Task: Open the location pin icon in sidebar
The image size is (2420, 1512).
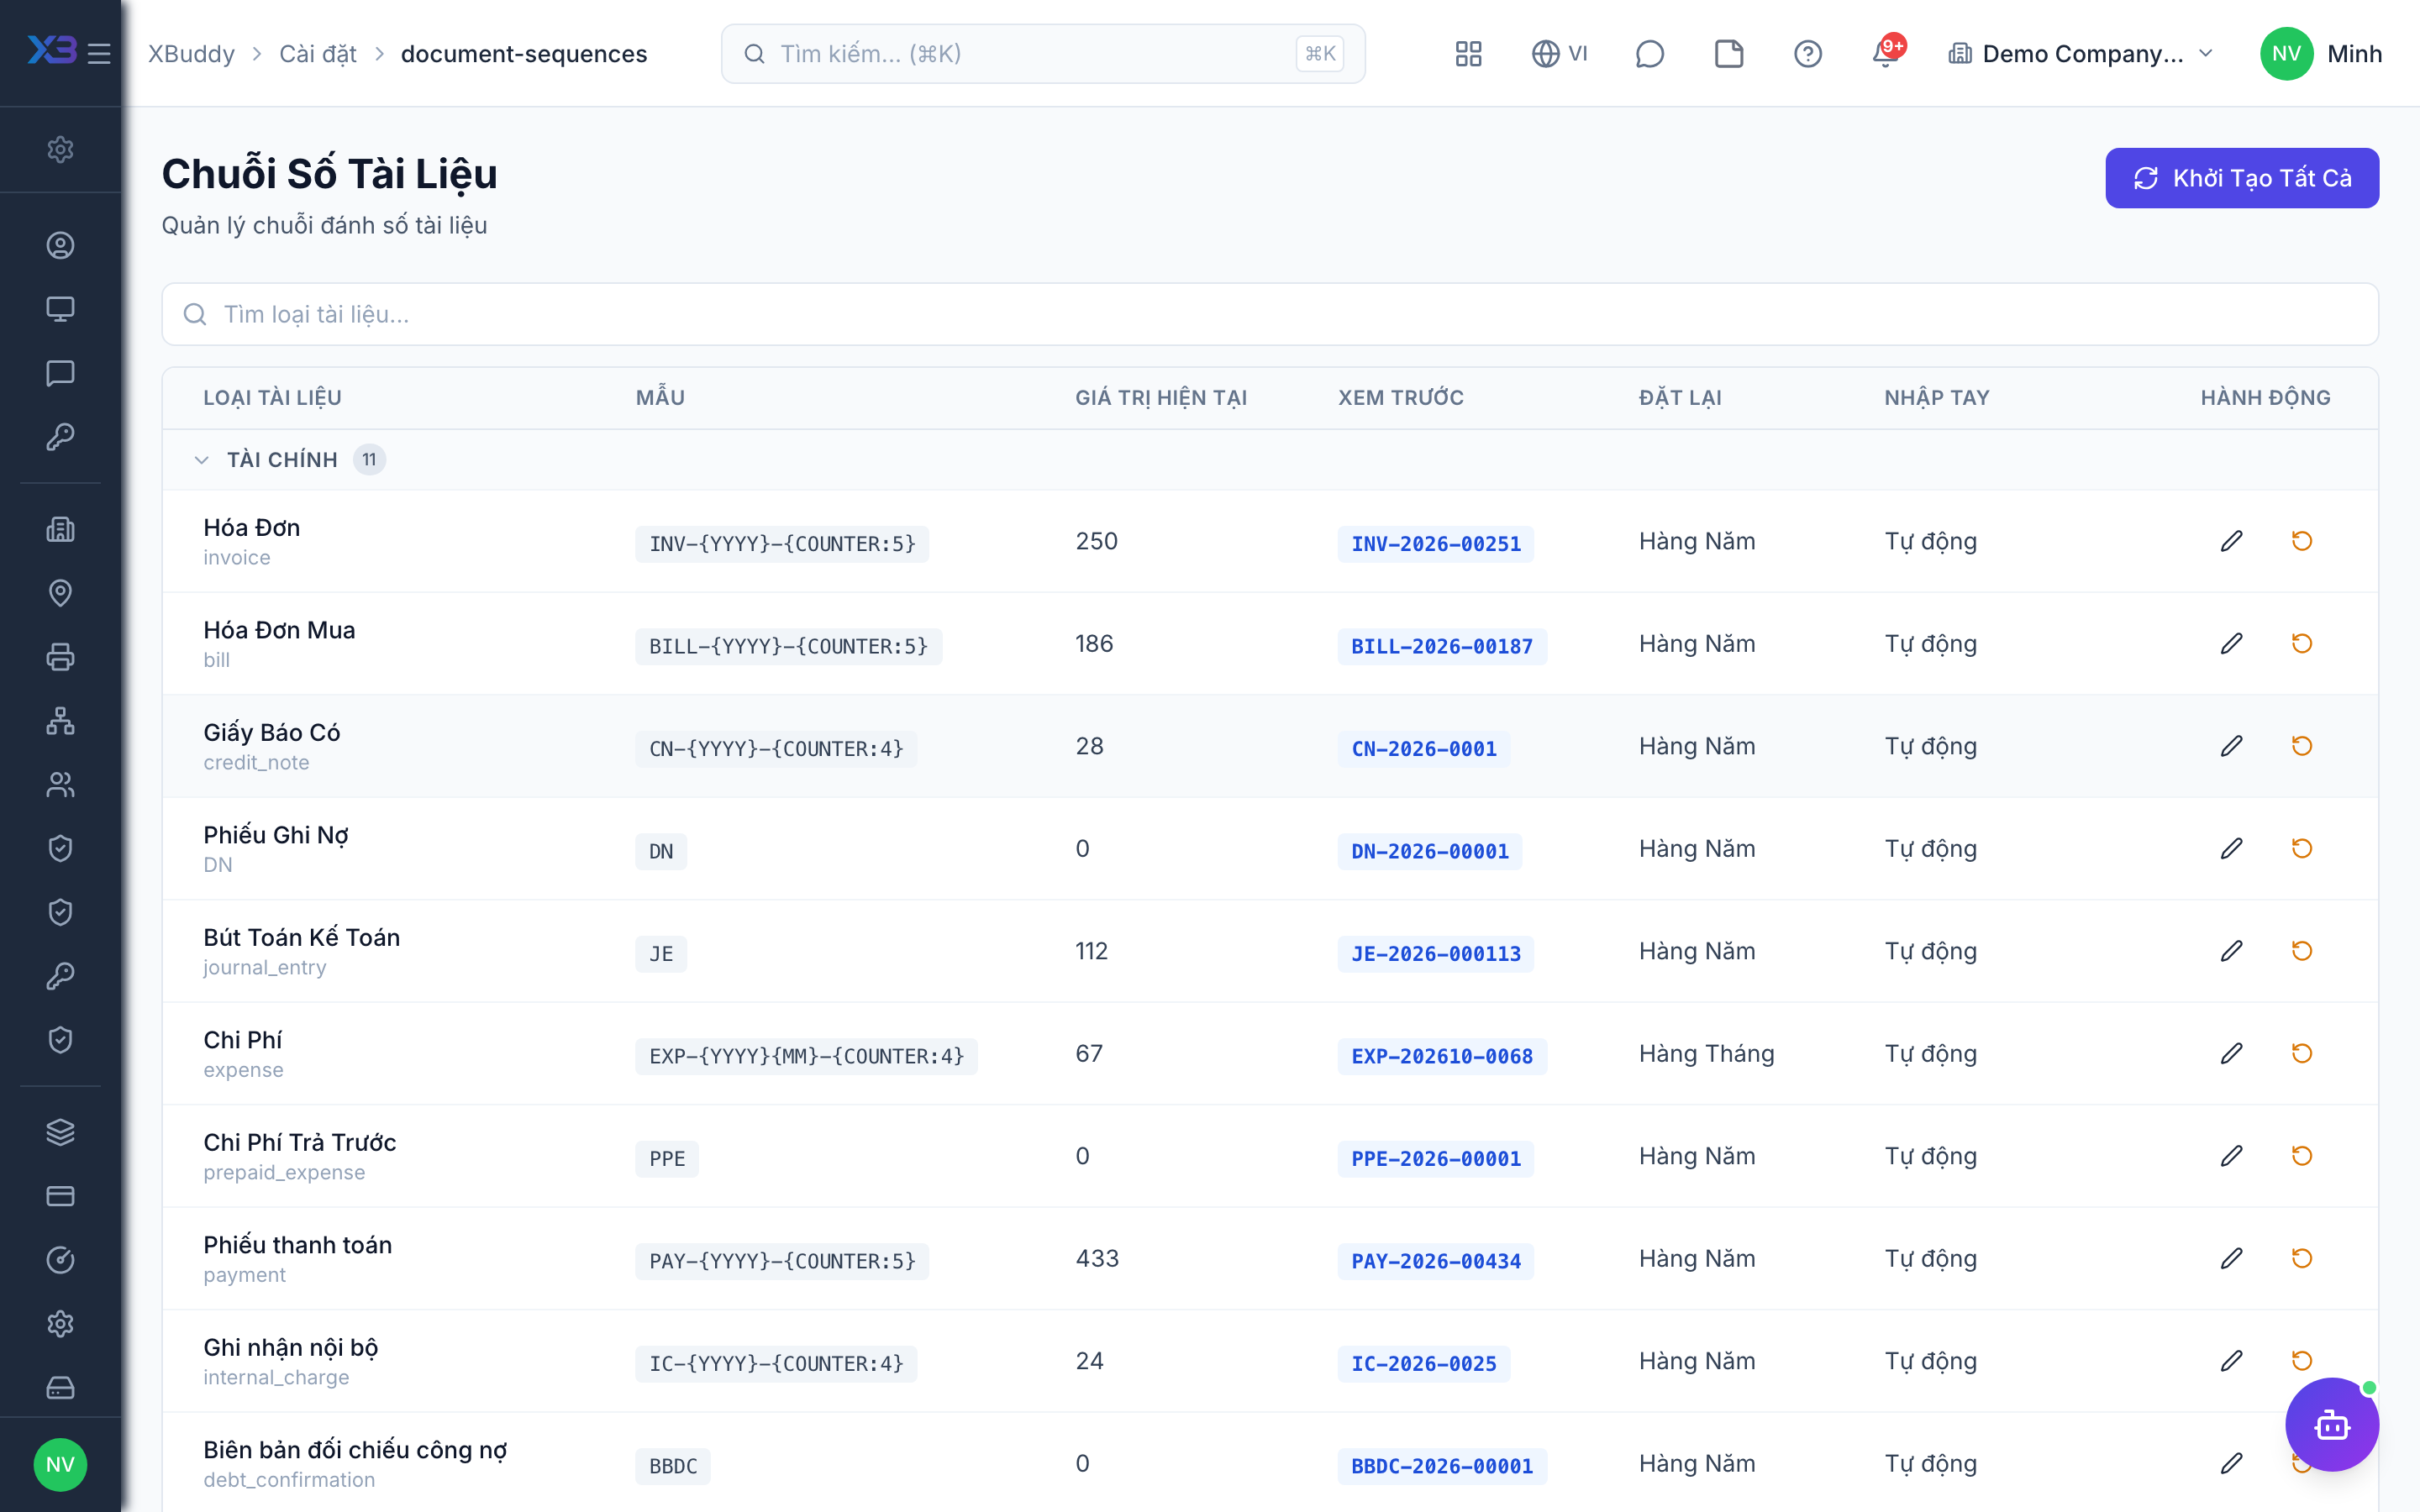Action: click(x=60, y=593)
